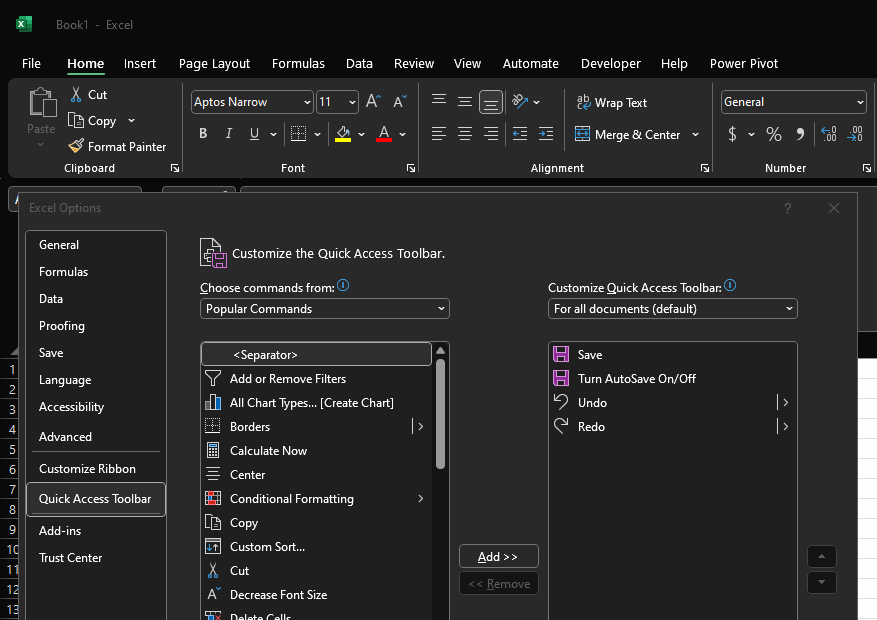The width and height of the screenshot is (877, 620).
Task: Click the Format Painter brush icon
Action: (x=76, y=146)
